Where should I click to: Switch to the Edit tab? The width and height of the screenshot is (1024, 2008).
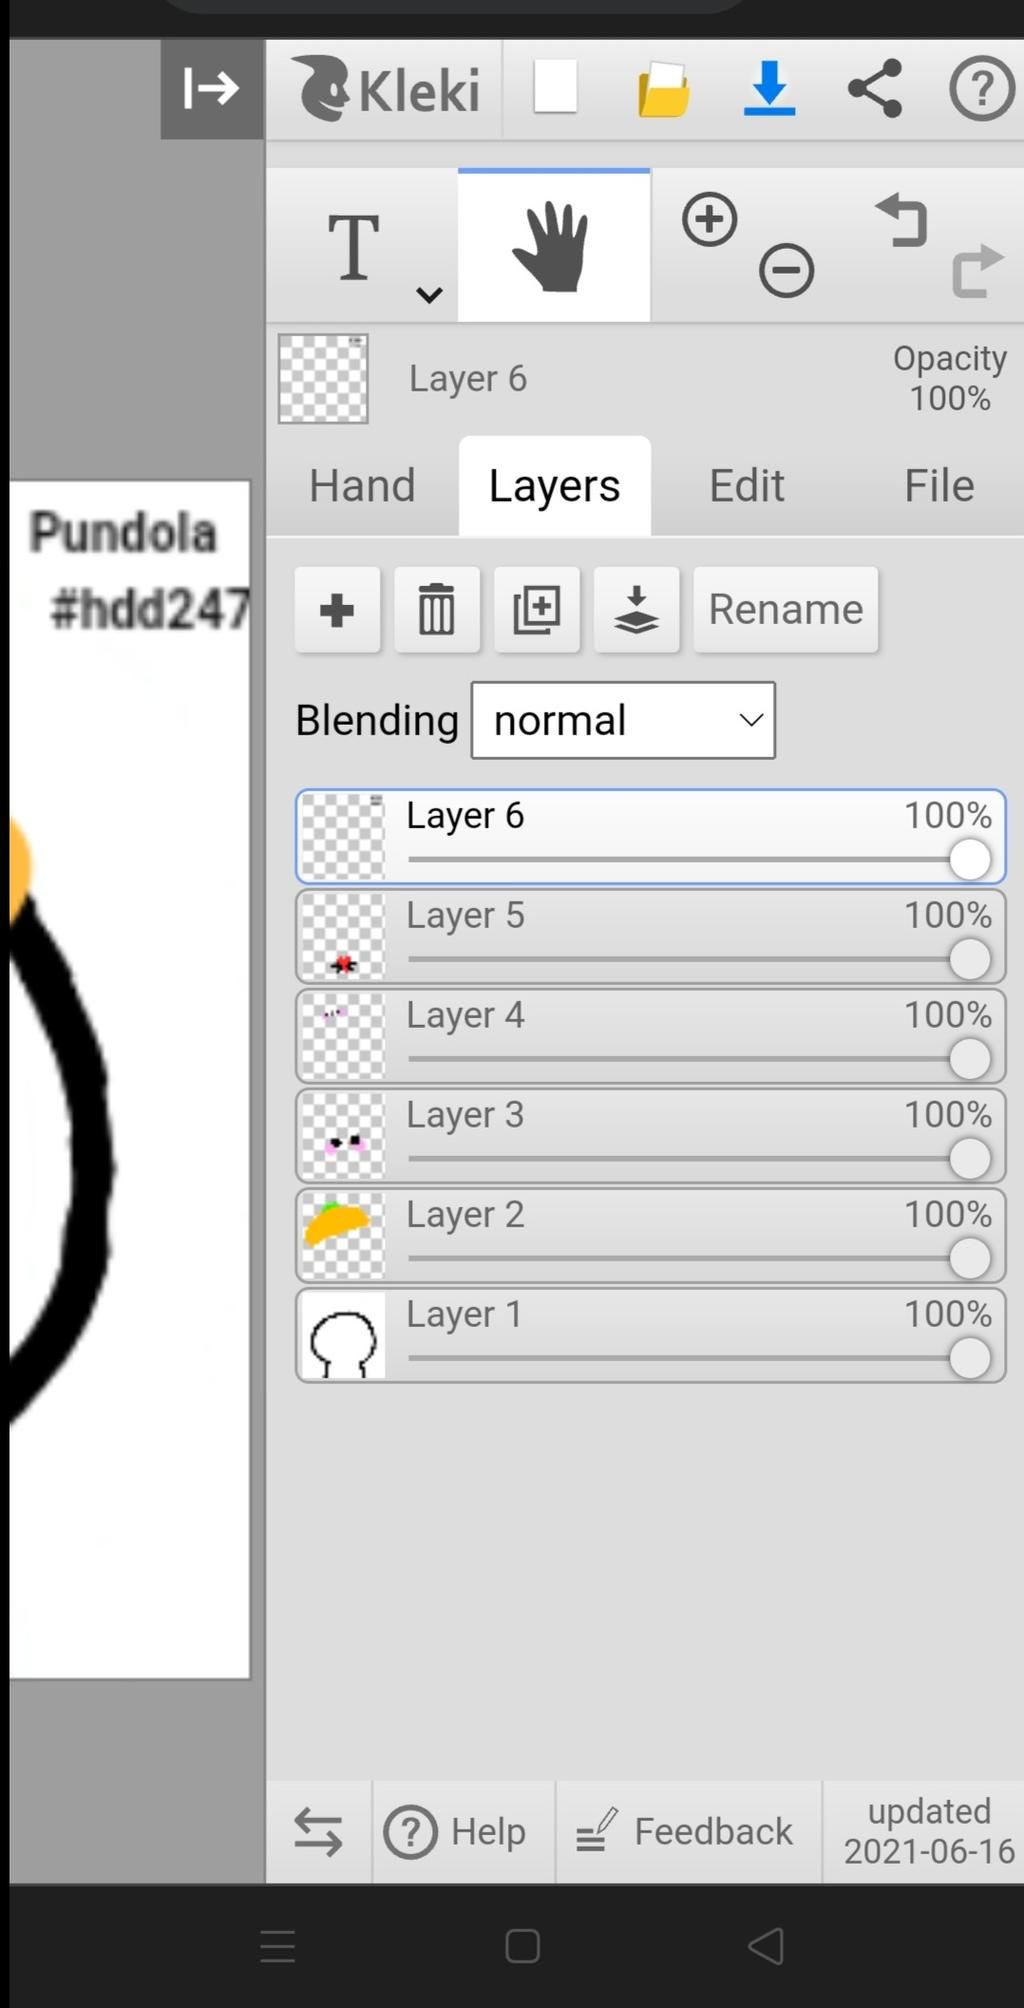(747, 486)
